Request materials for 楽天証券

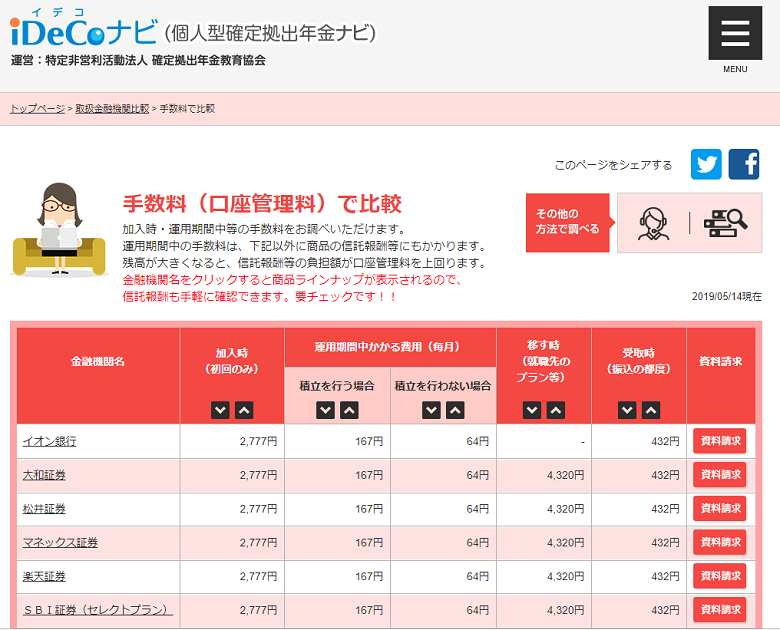tap(720, 576)
